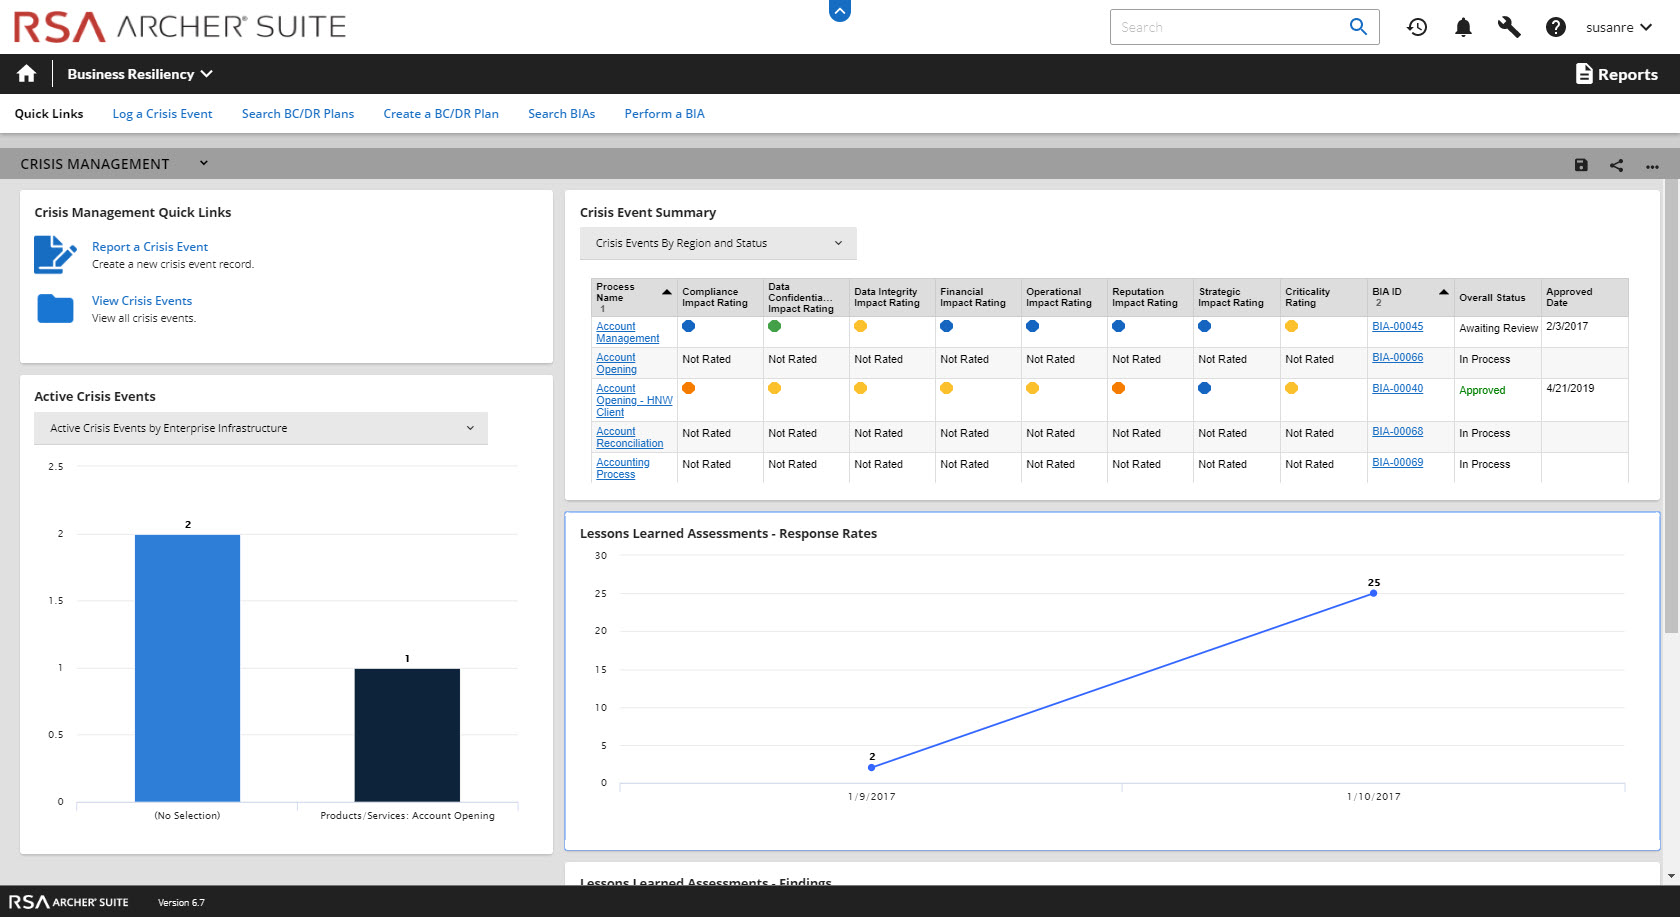Open notifications bell icon
The height and width of the screenshot is (917, 1680).
[x=1463, y=27]
